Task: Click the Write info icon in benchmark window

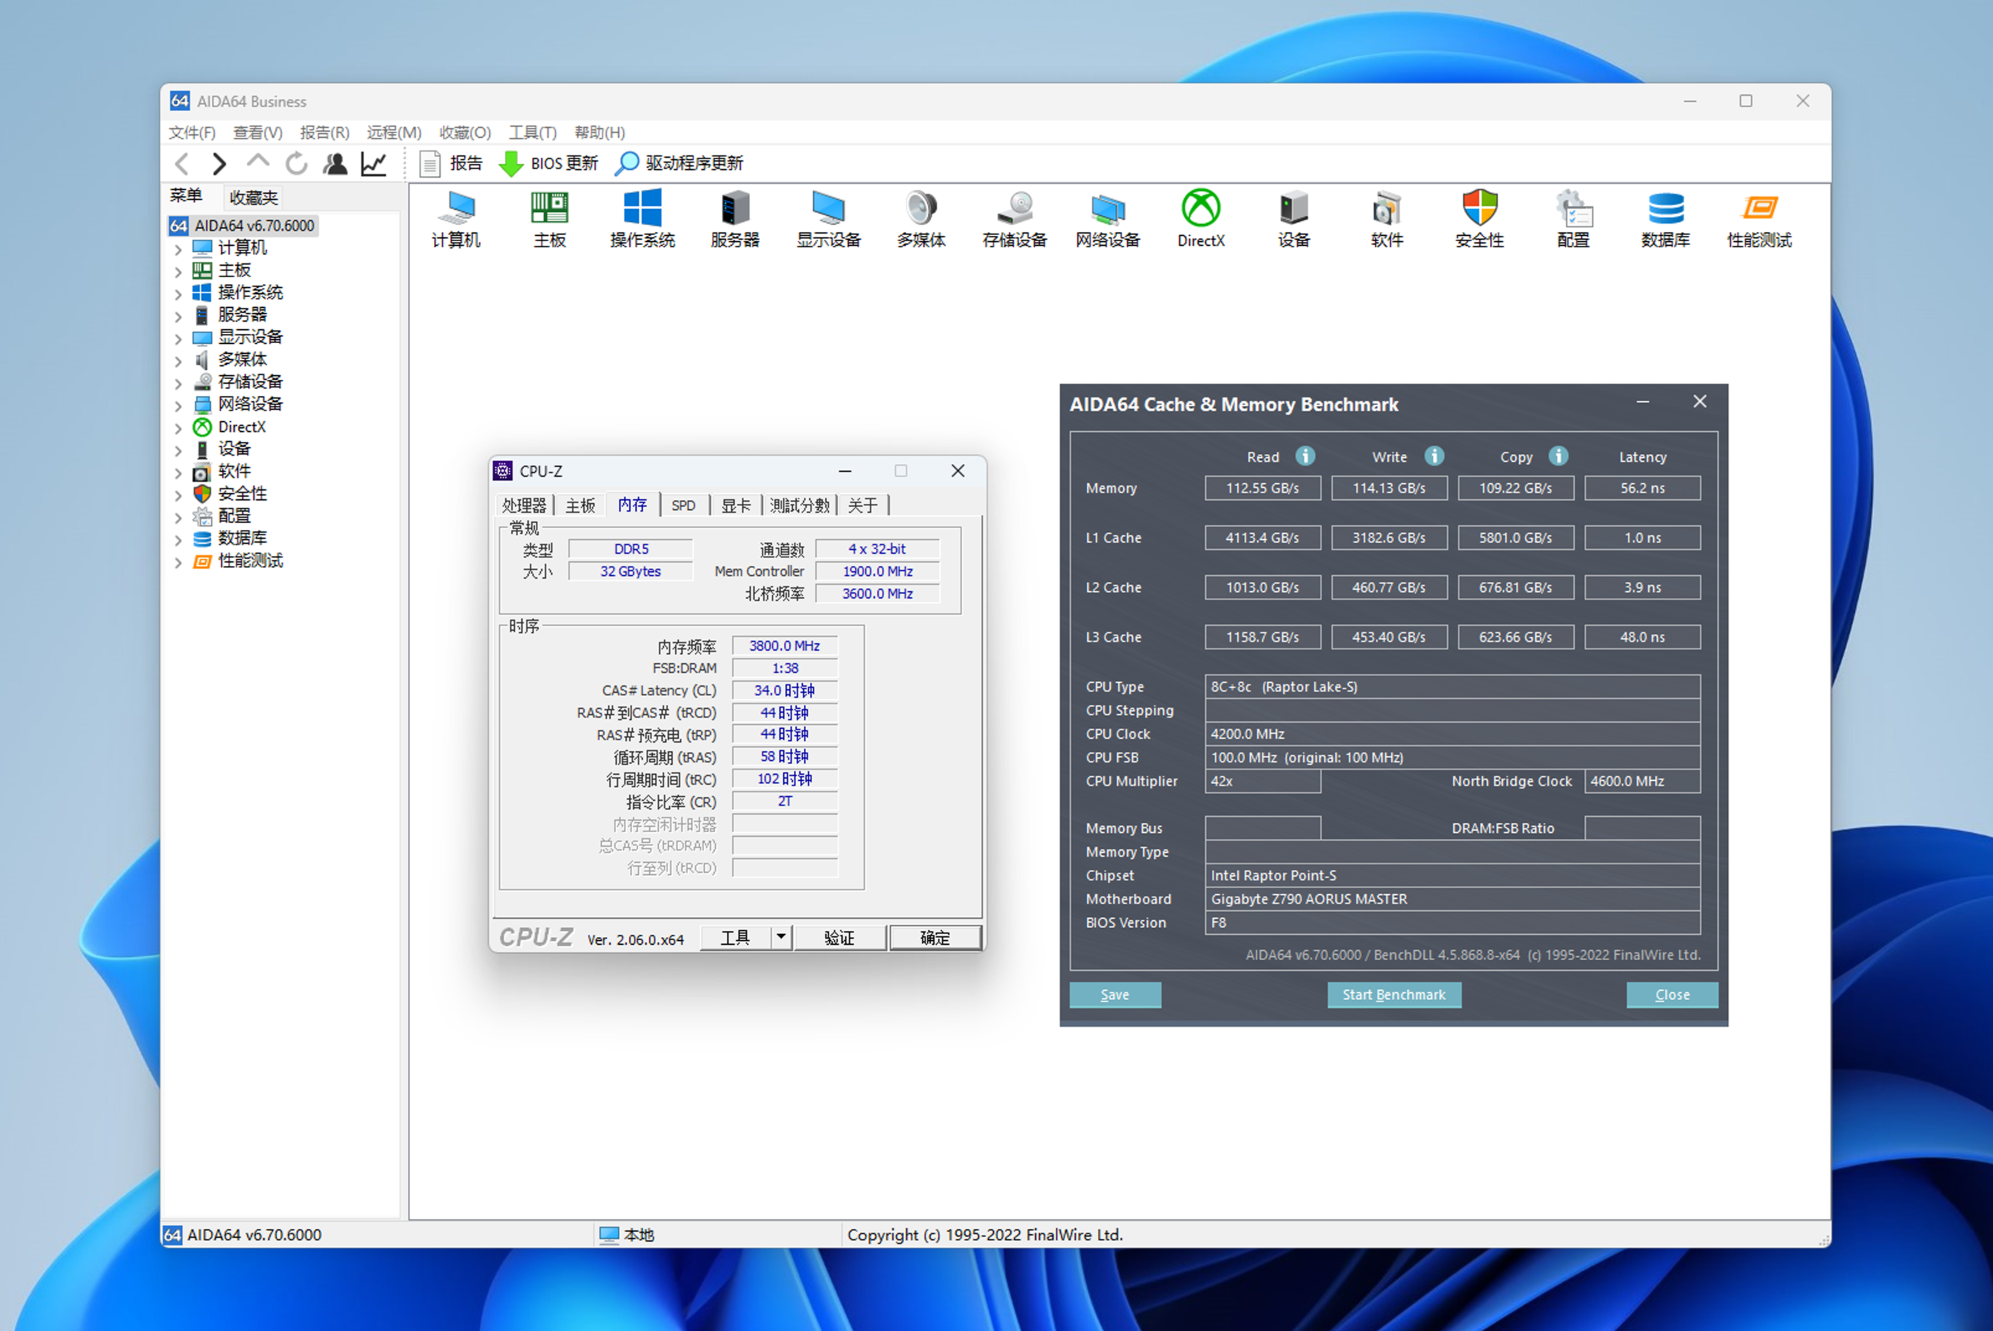Action: [1434, 456]
